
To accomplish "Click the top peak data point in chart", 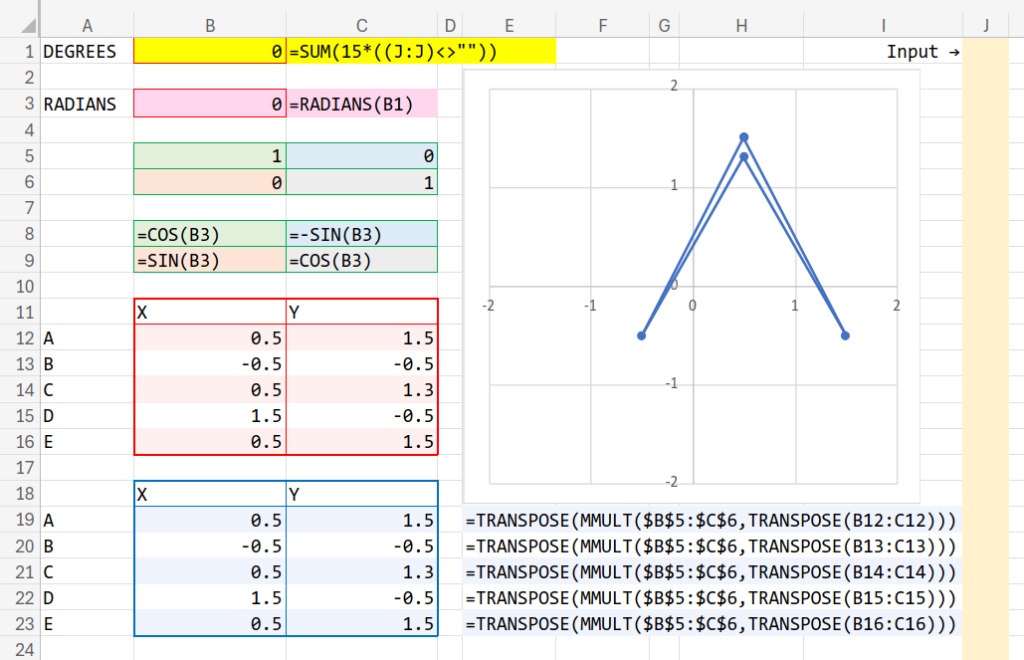I will (x=744, y=137).
